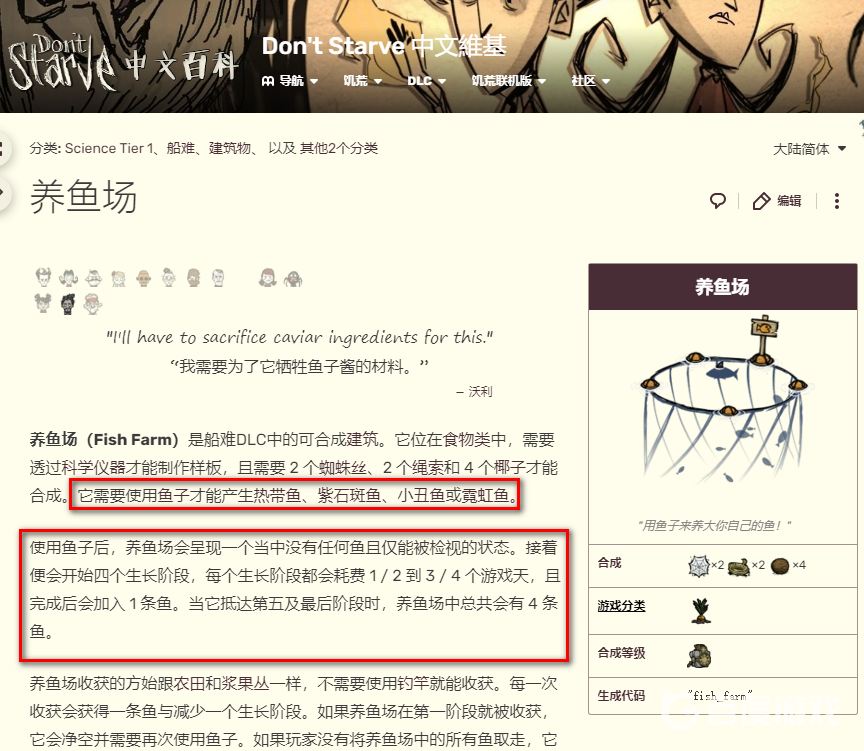Click the 其他2个分类 more categories link
The width and height of the screenshot is (864, 751).
coord(338,148)
